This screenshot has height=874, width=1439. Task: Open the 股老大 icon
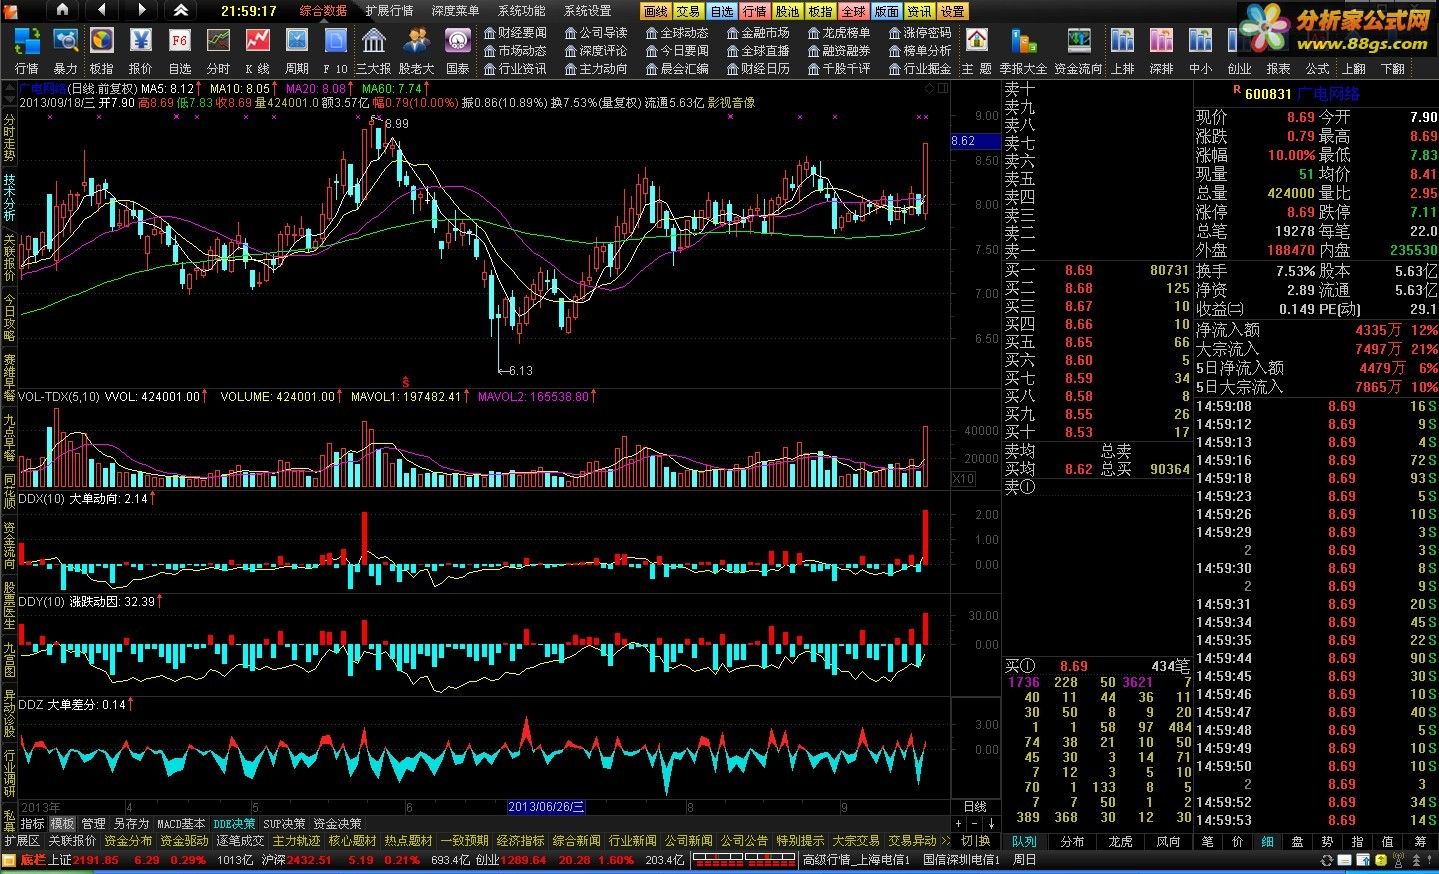tap(416, 51)
